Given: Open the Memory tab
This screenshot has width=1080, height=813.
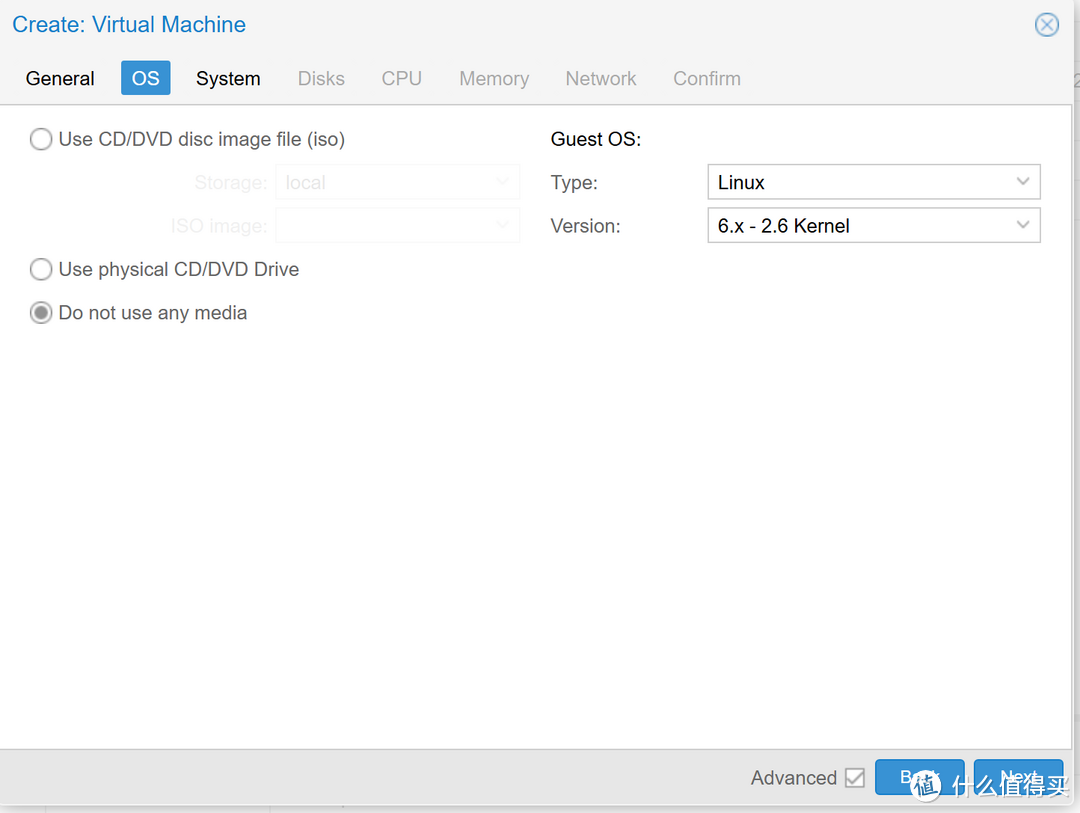Looking at the screenshot, I should point(494,78).
